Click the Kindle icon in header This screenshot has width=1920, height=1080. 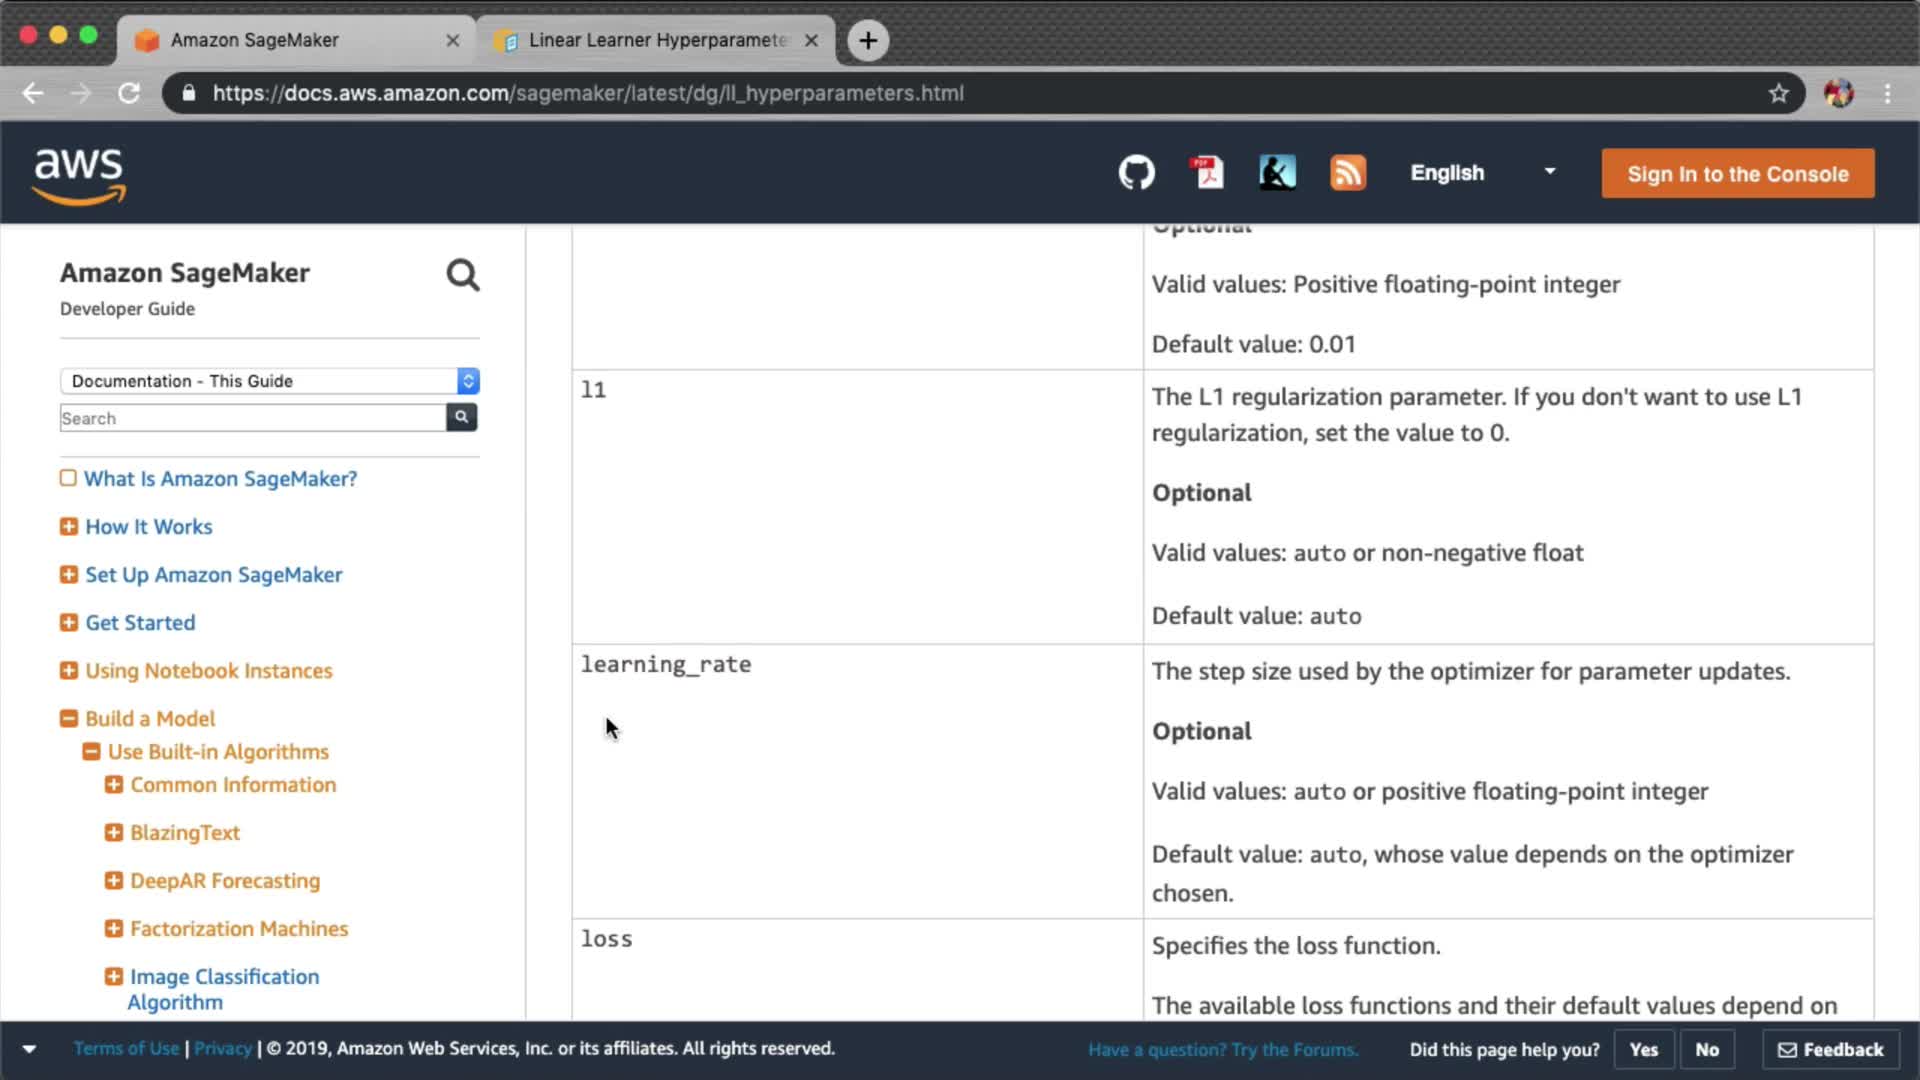(x=1277, y=173)
